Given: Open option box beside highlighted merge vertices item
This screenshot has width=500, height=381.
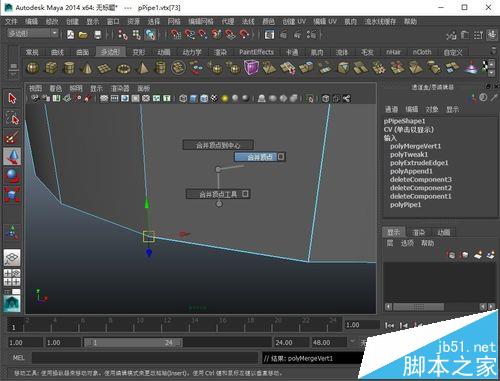Looking at the screenshot, I should 281,156.
